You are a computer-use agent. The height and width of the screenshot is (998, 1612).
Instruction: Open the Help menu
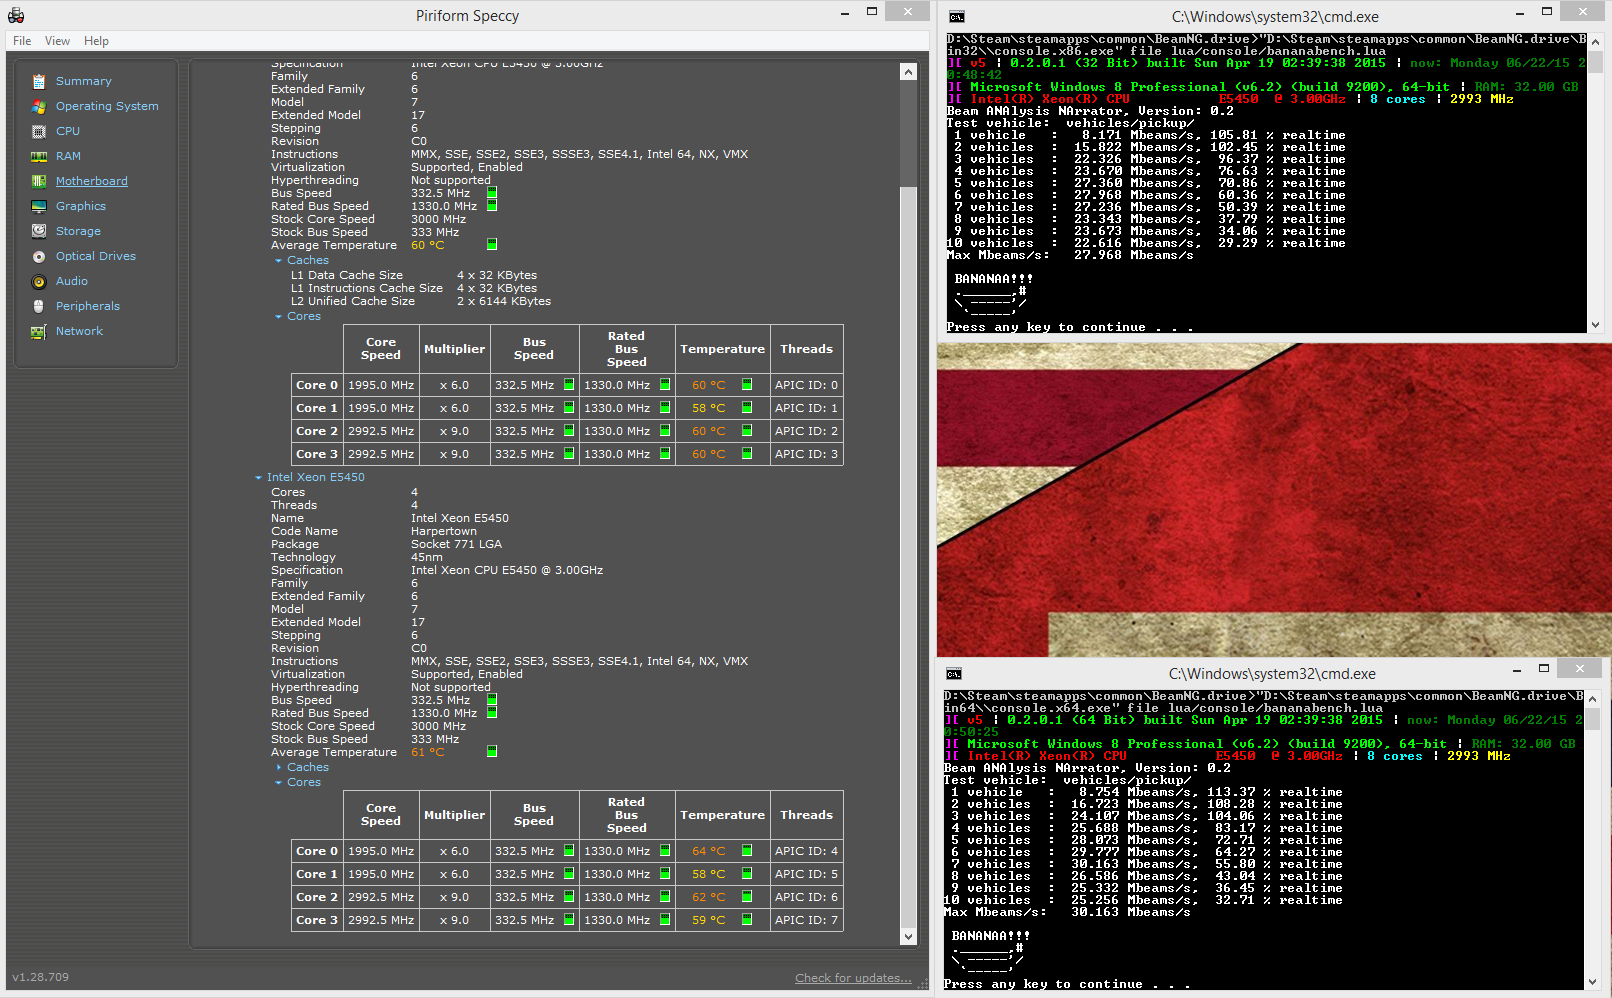[x=96, y=41]
